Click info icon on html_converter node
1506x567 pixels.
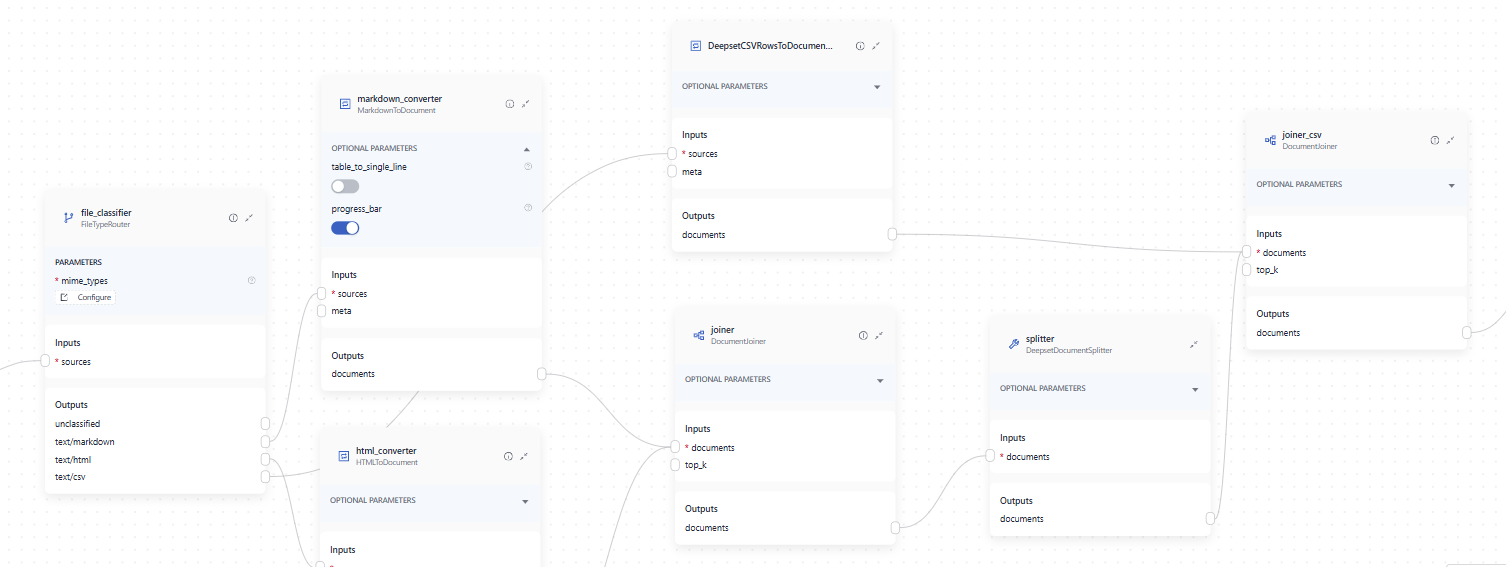point(508,456)
